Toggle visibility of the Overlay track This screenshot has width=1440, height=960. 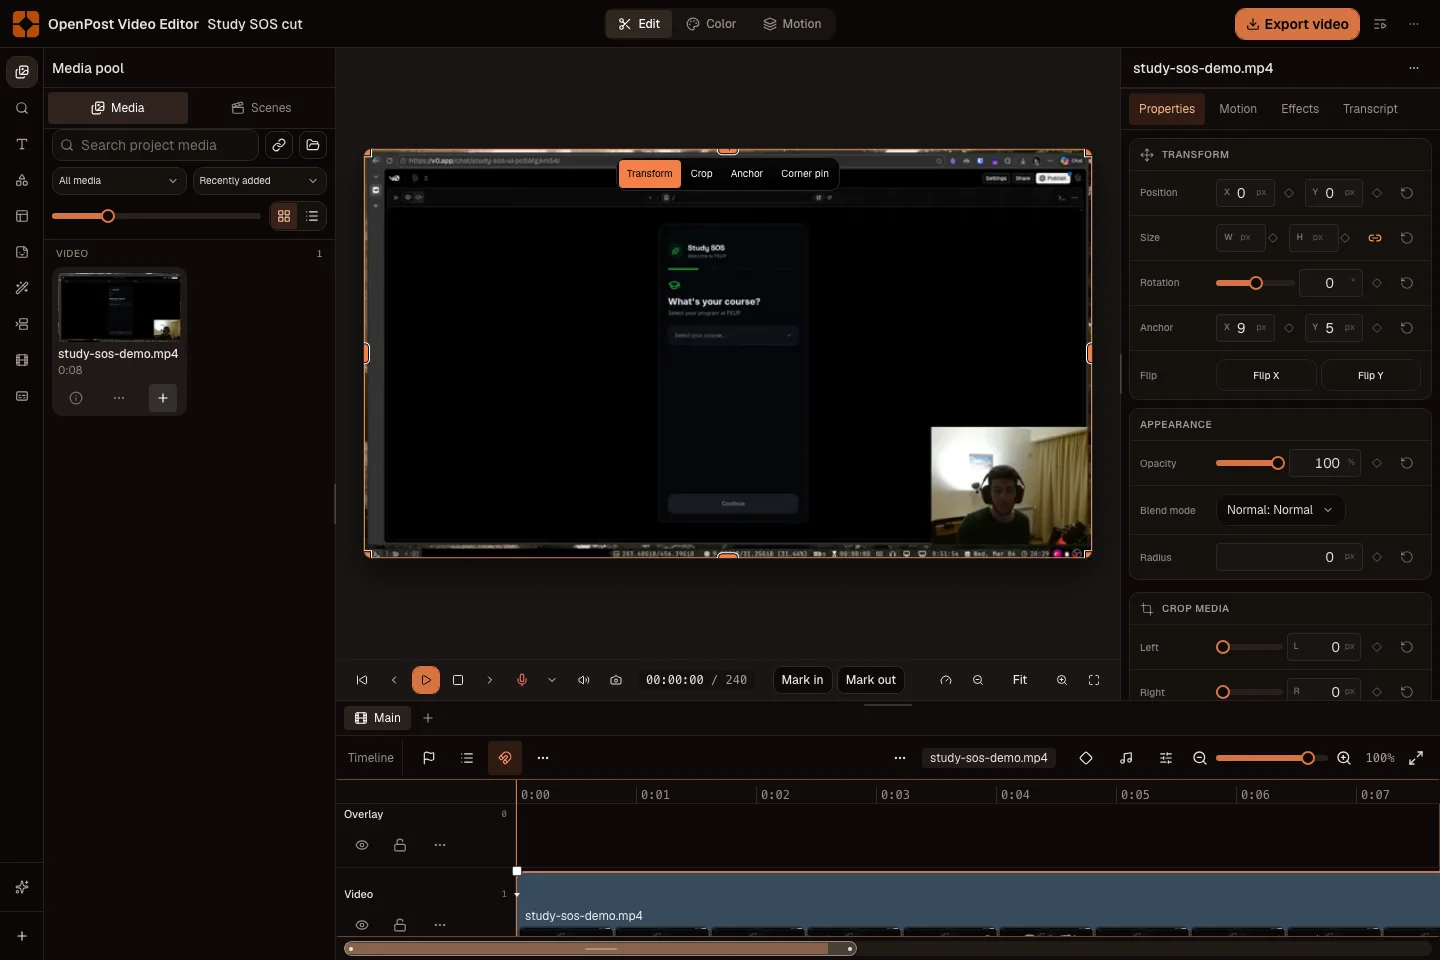click(362, 845)
